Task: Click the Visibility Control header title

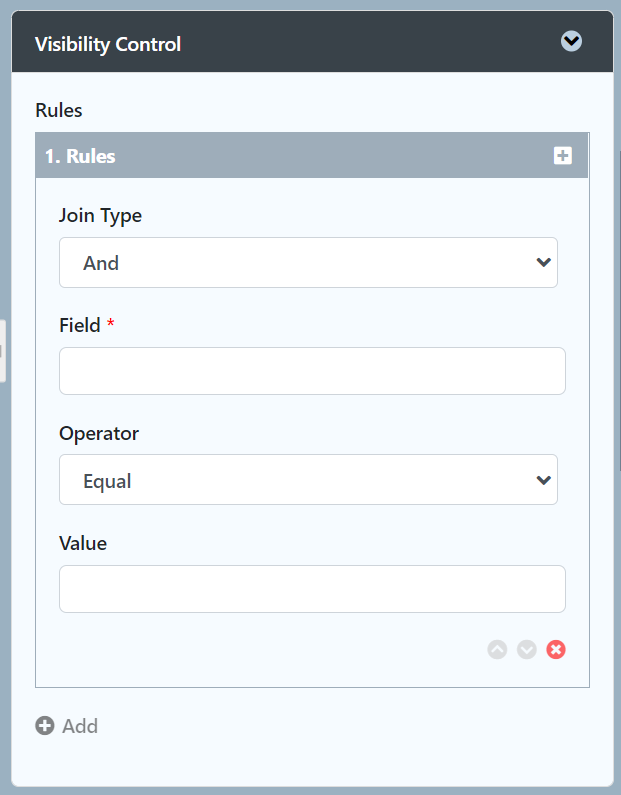Action: 108,44
